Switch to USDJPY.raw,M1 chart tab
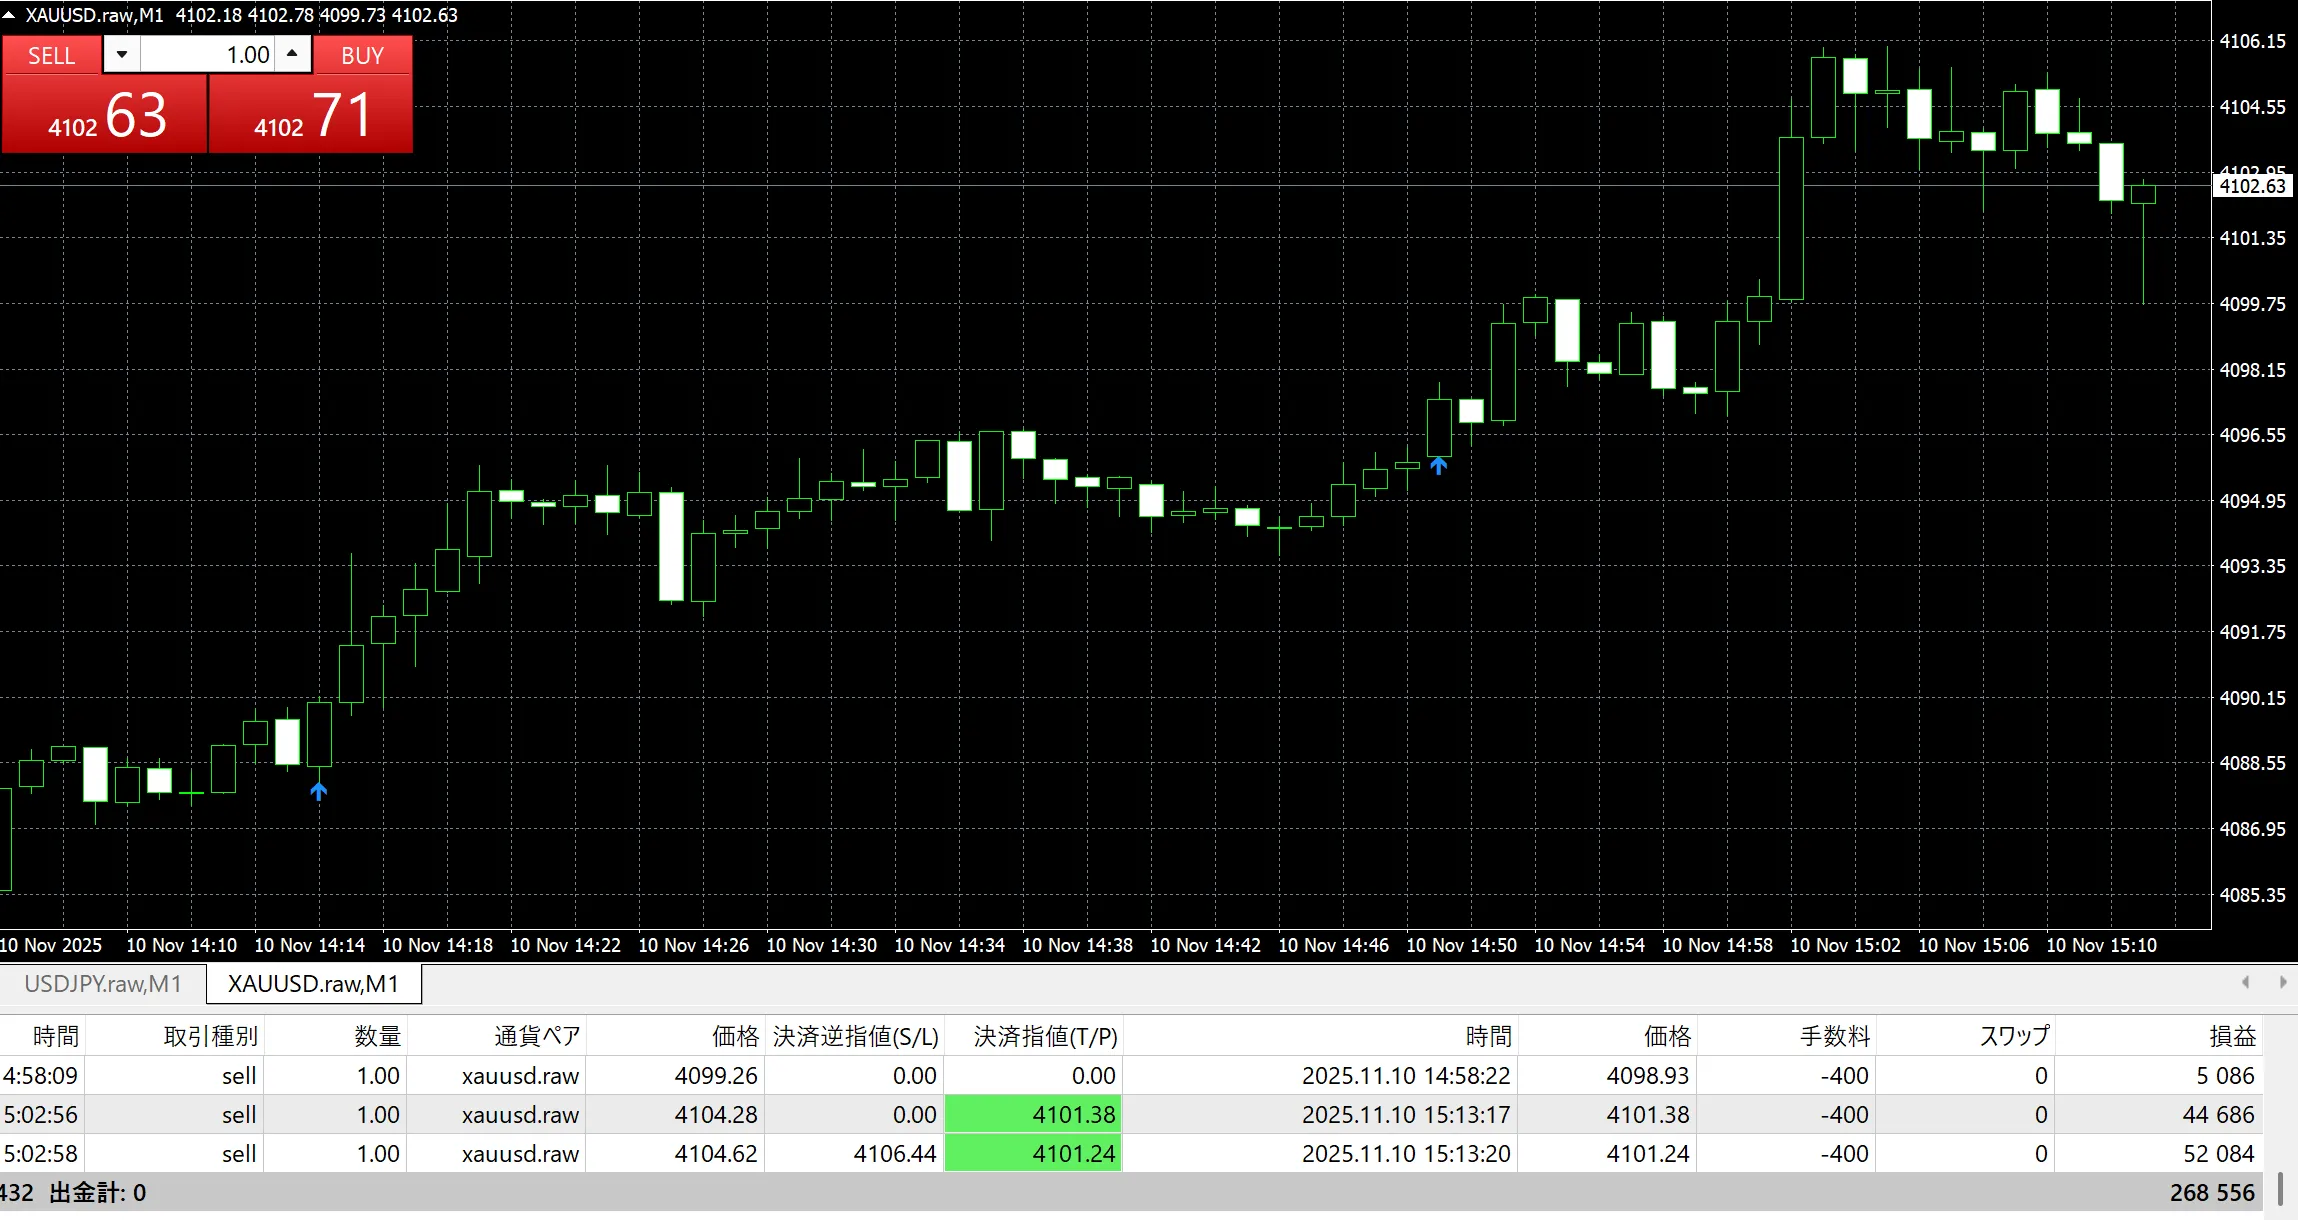Image resolution: width=2298 pixels, height=1220 pixels. coord(102,984)
